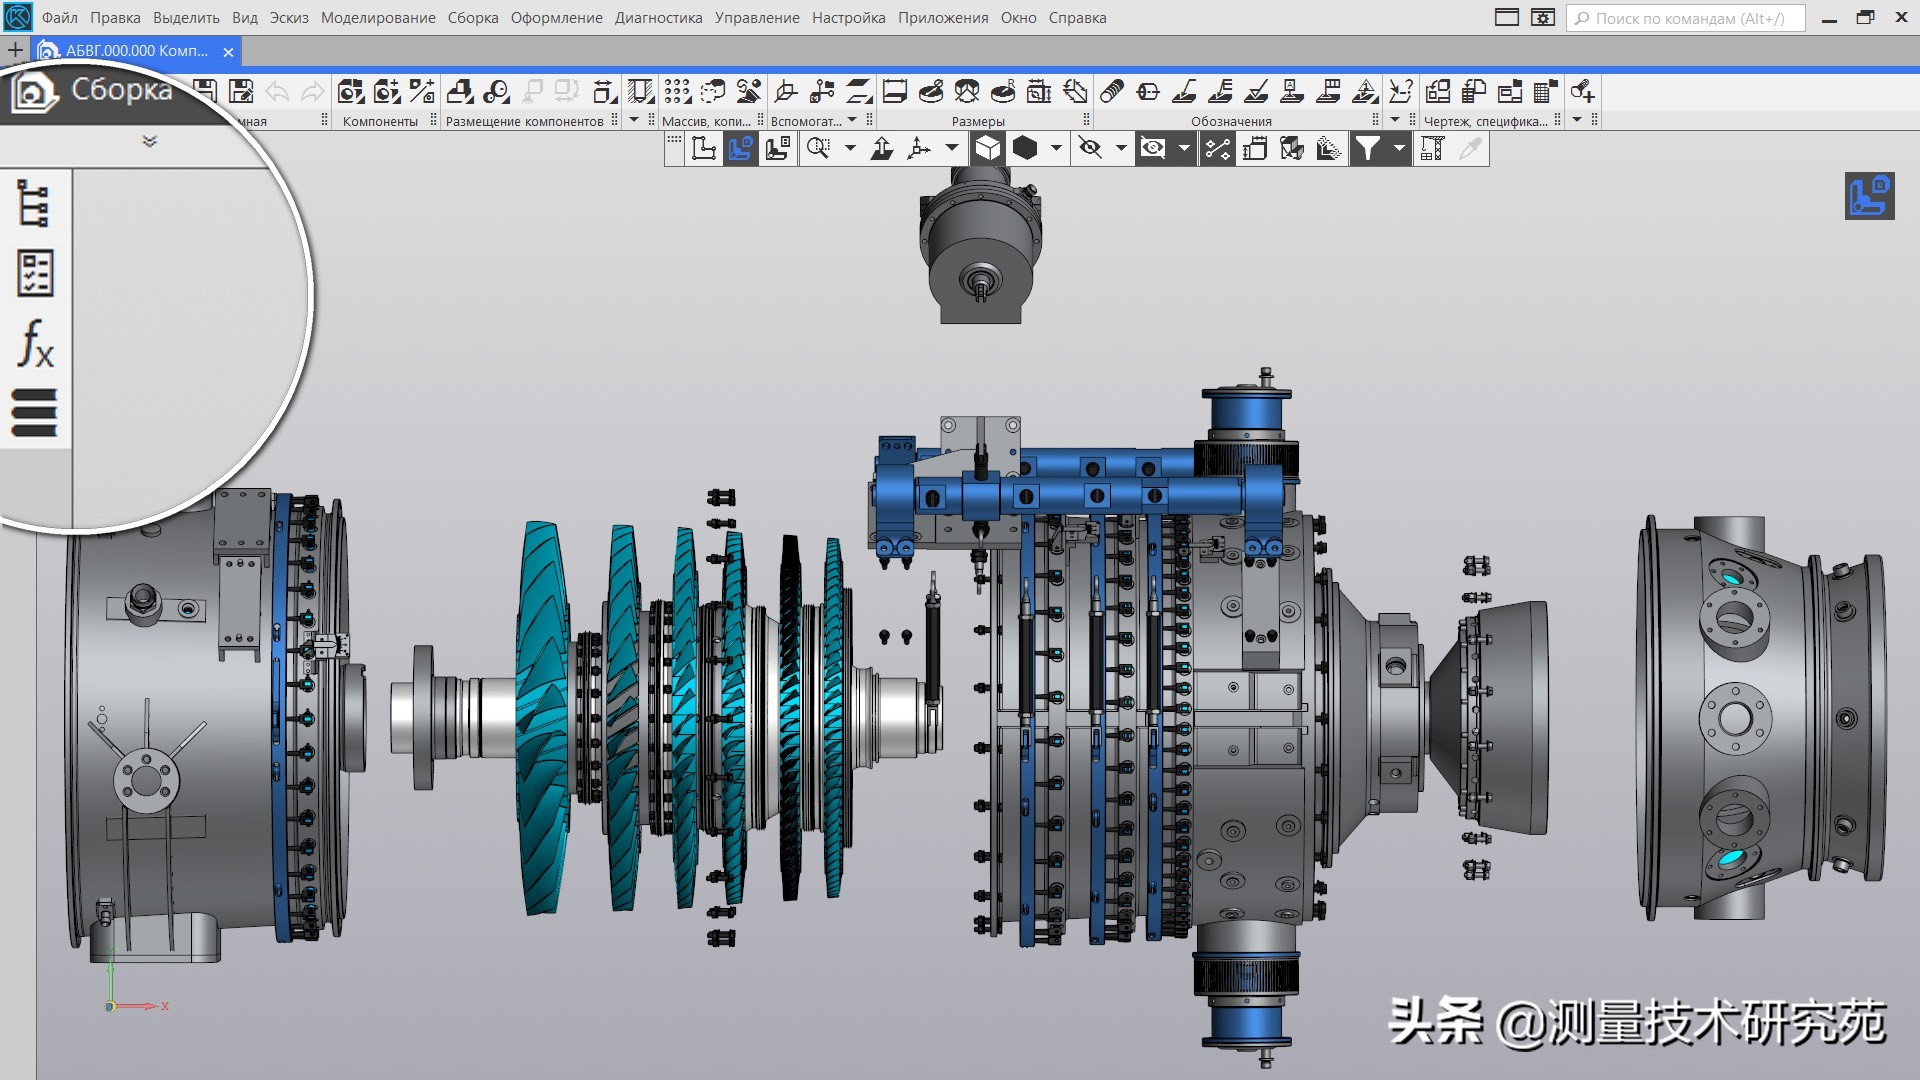Viewport: 1920px width, 1080px height.
Task: Expand the Вспомогат toolbar group arrow
Action: (x=852, y=119)
